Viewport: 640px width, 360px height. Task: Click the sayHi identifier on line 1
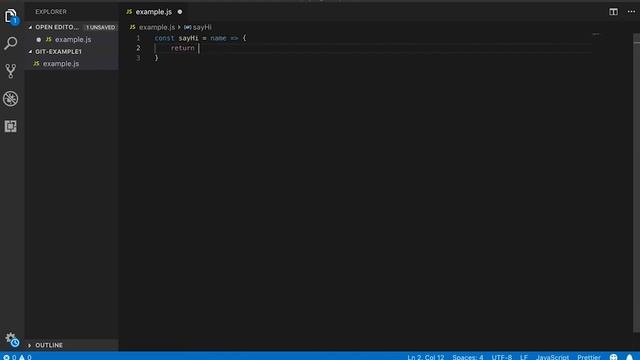coord(188,38)
